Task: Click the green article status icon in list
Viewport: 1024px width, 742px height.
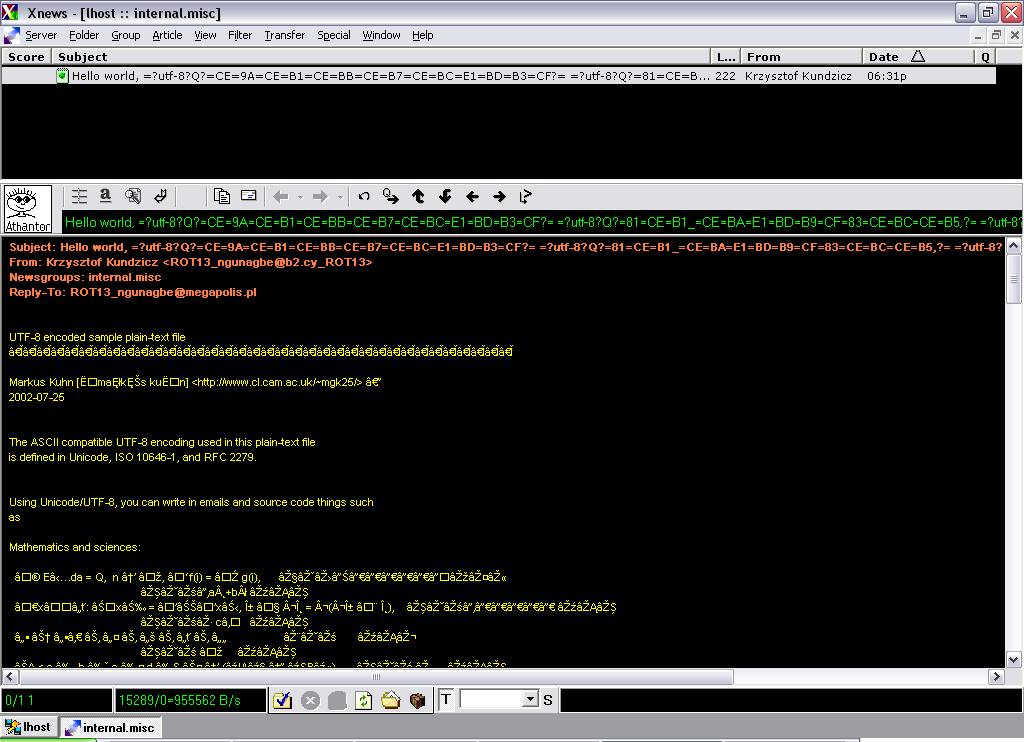Action: point(62,76)
